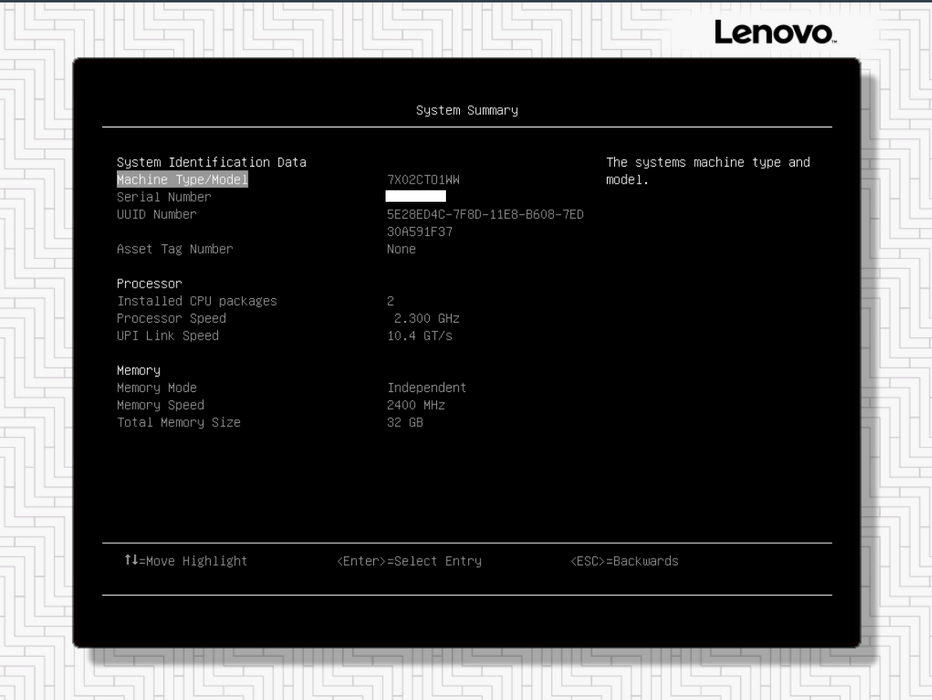Click the System Identification Data heading
This screenshot has width=932, height=700.
(x=212, y=162)
